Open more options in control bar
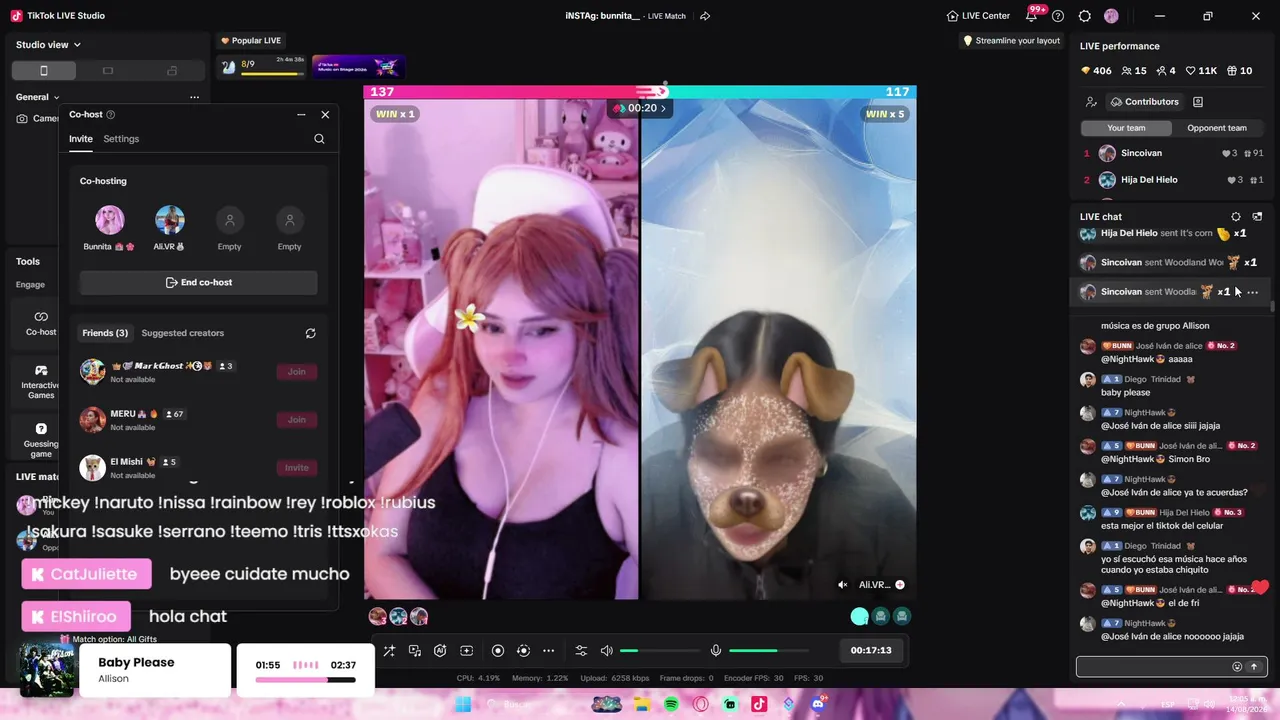Image resolution: width=1280 pixels, height=720 pixels. pyautogui.click(x=548, y=651)
